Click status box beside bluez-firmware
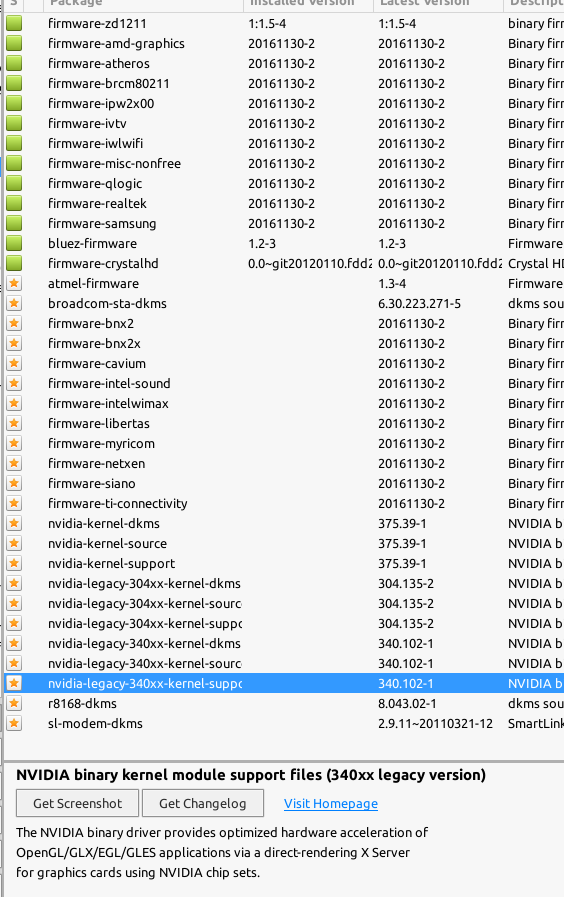564x897 pixels. 14,243
